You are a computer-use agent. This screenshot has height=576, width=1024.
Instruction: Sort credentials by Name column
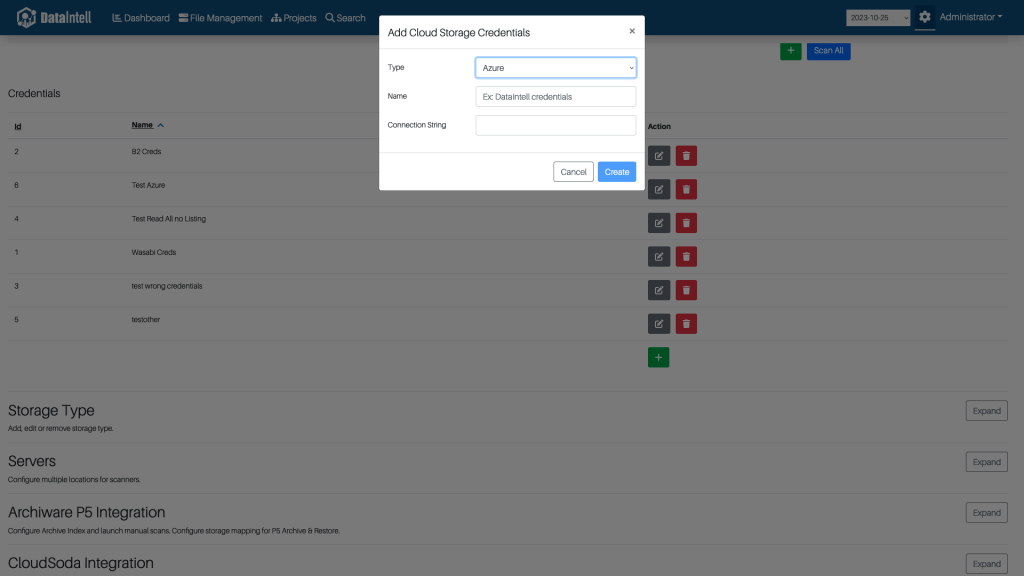click(148, 125)
